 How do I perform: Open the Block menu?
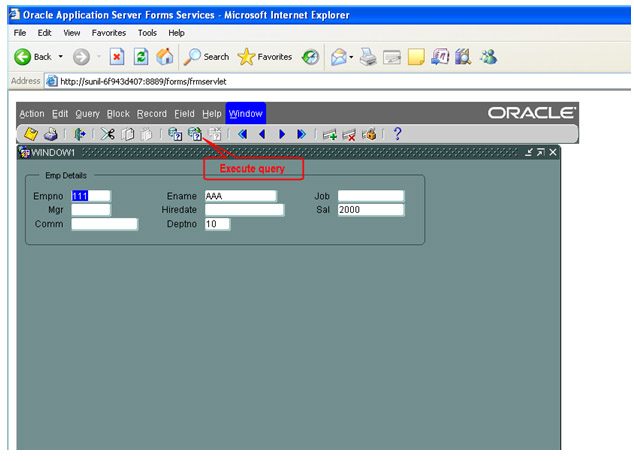tap(118, 114)
